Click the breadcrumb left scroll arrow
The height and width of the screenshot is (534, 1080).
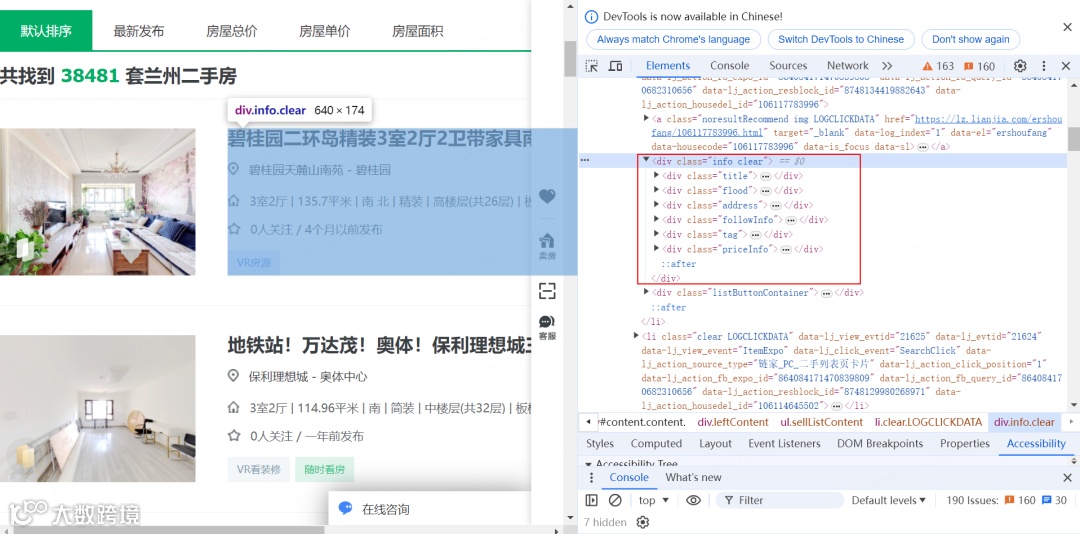pyautogui.click(x=588, y=422)
